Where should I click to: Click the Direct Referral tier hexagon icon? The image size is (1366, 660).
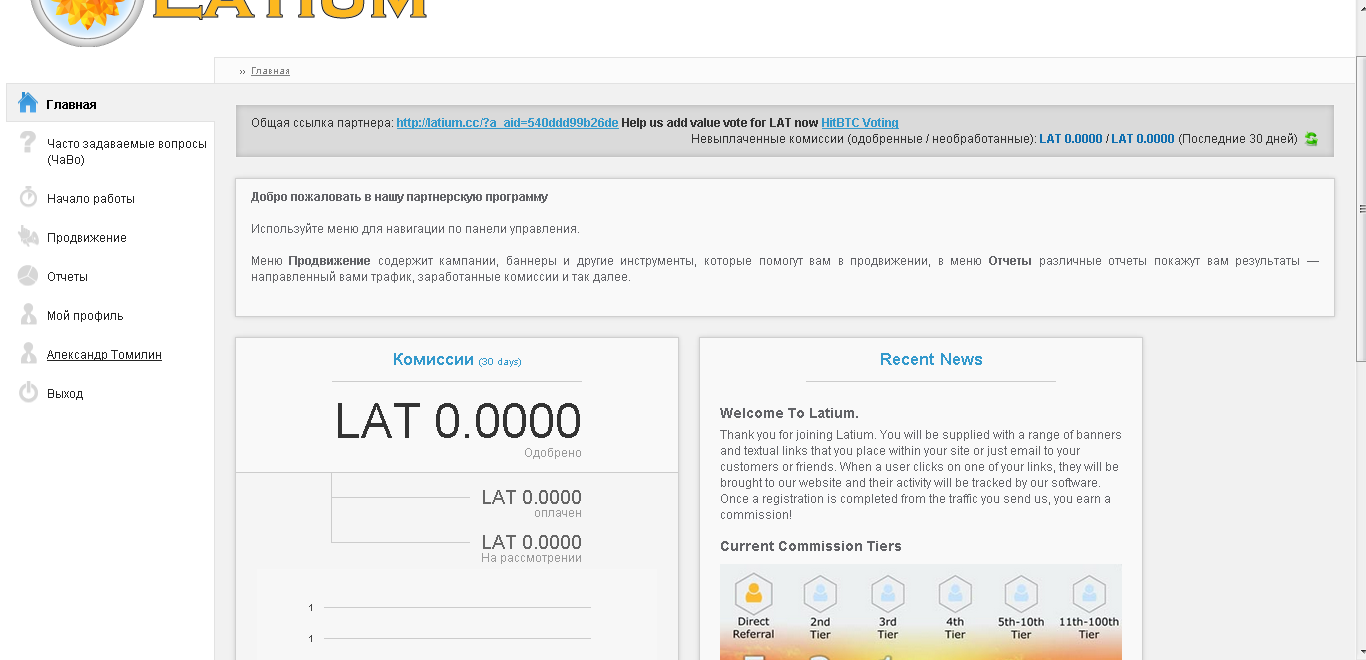753,594
